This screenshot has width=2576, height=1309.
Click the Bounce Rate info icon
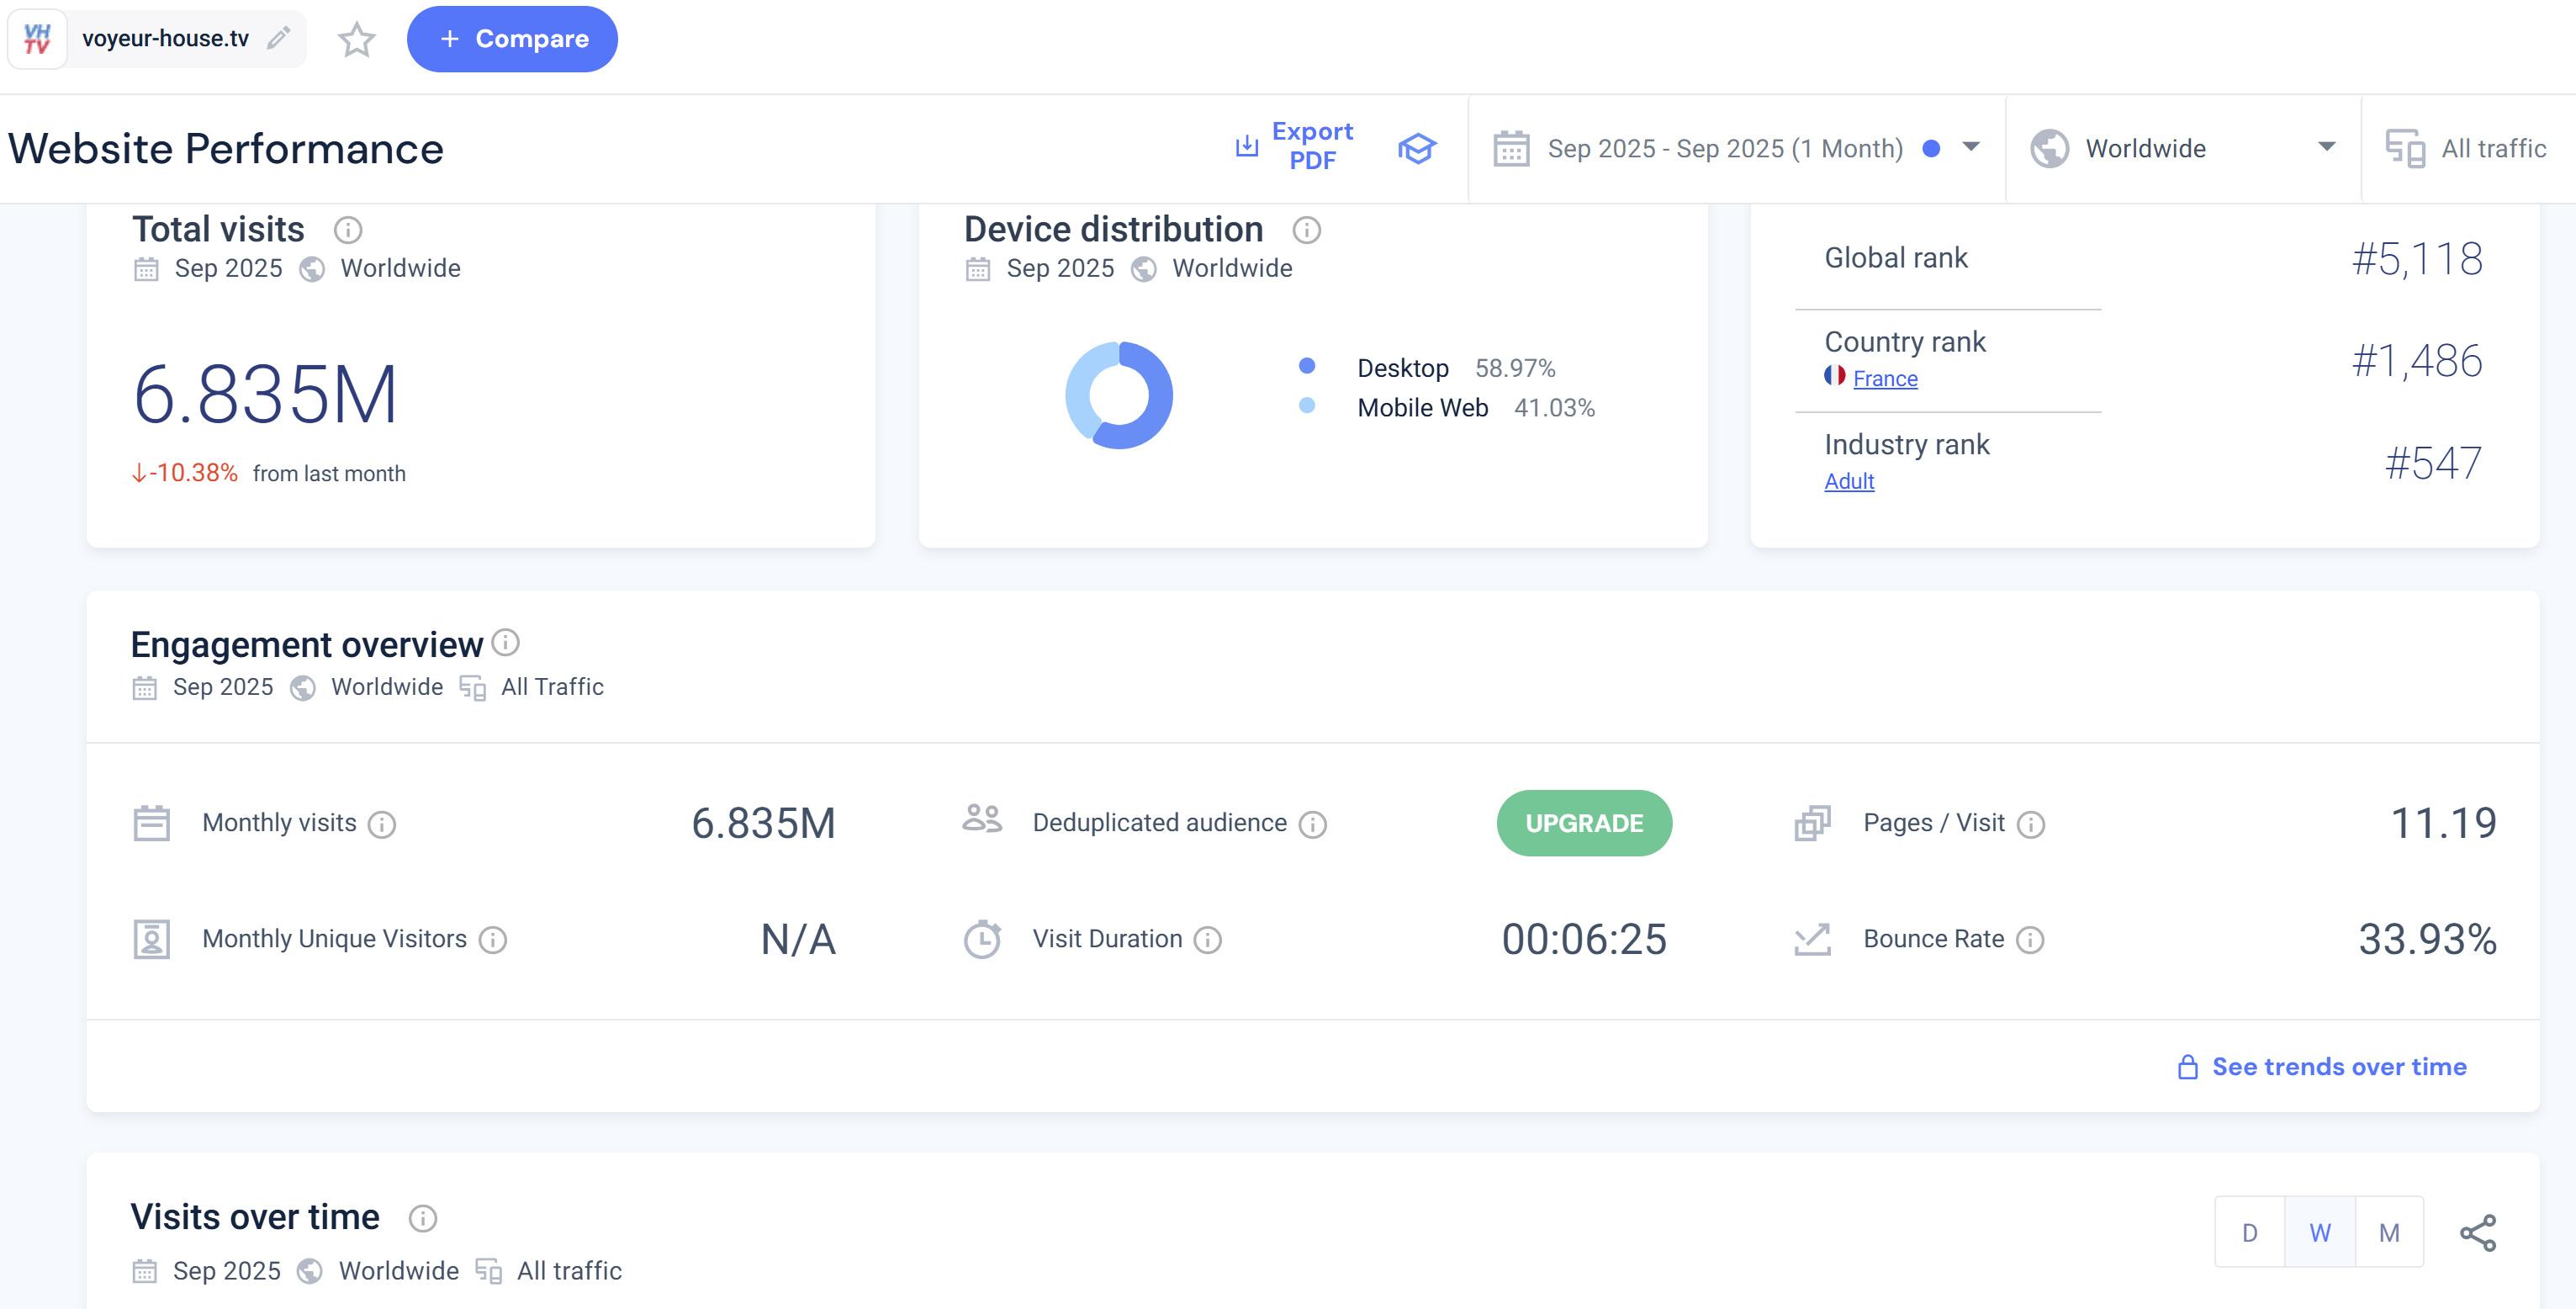(x=2029, y=939)
